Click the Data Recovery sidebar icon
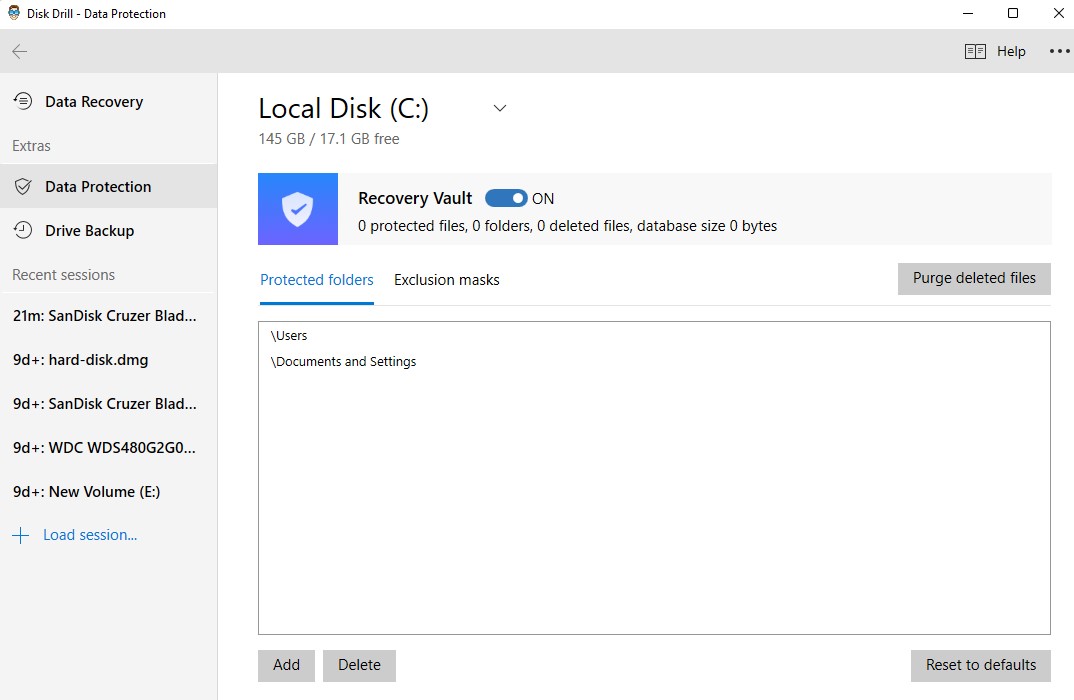This screenshot has width=1074, height=700. tap(23, 101)
